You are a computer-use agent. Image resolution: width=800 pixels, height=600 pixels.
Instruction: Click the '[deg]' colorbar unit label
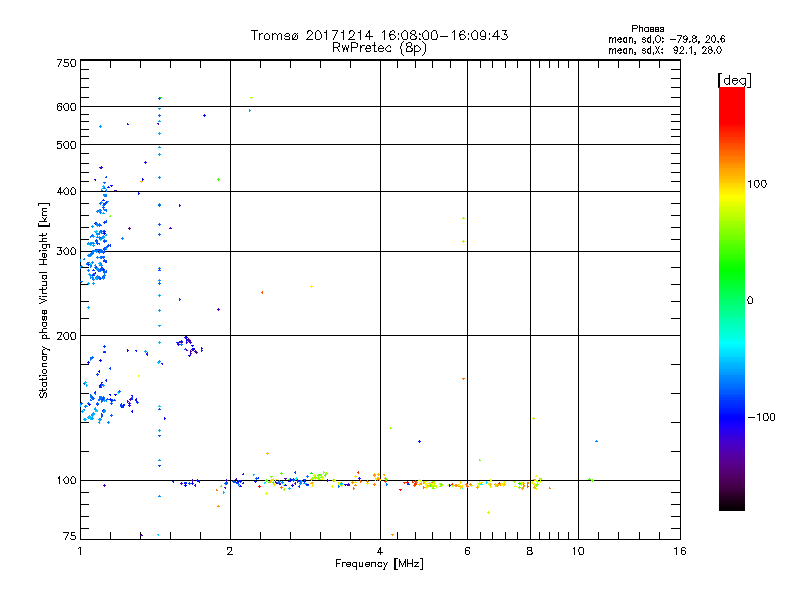[734, 80]
